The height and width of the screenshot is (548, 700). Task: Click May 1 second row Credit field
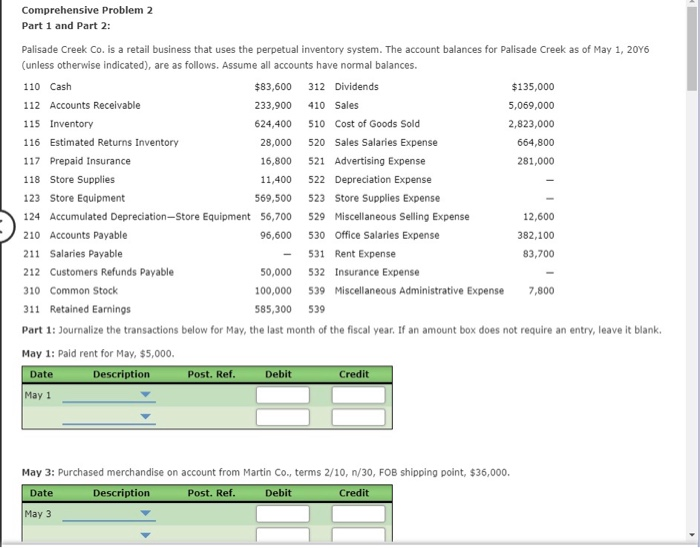tap(358, 417)
